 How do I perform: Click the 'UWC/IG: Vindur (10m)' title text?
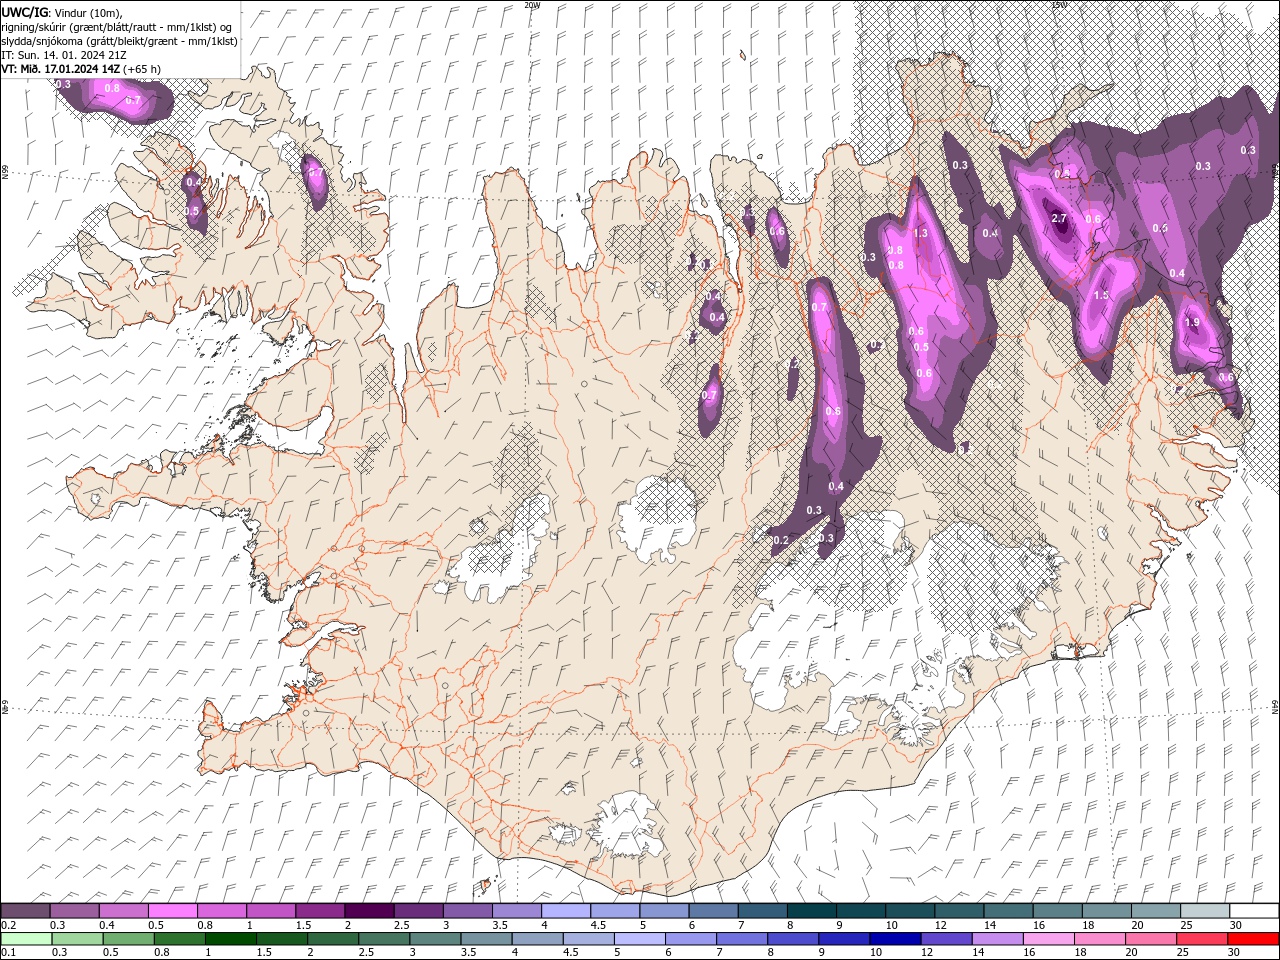tap(62, 12)
